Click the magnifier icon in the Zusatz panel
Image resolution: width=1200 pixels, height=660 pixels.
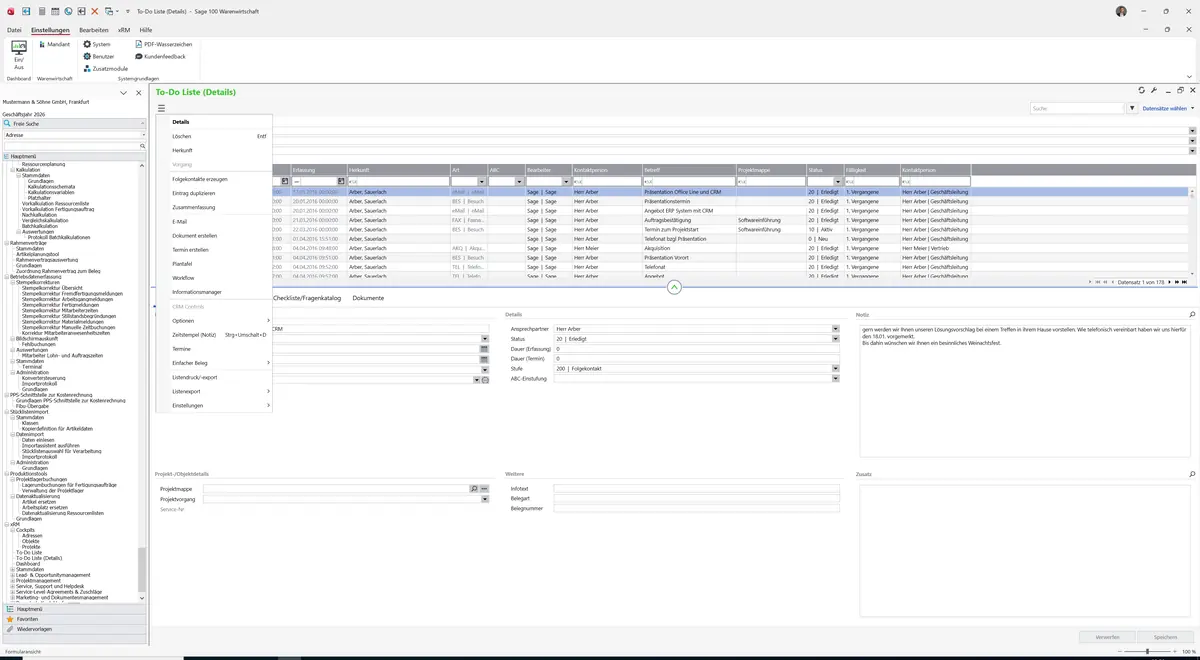point(1192,474)
